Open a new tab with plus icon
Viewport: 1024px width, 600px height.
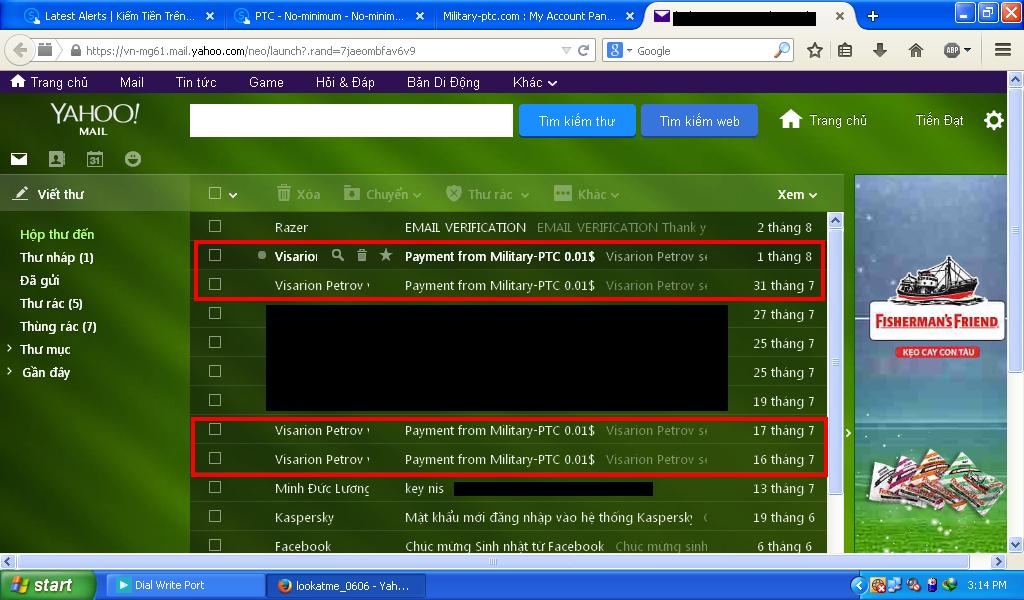(x=873, y=16)
